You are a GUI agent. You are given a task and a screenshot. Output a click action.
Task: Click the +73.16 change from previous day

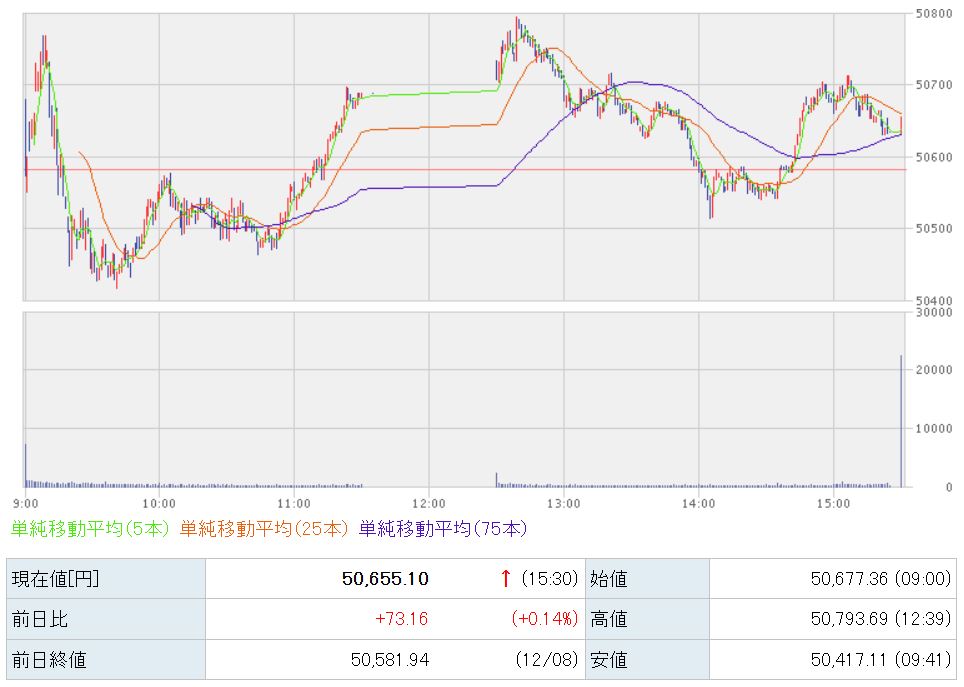pos(401,619)
